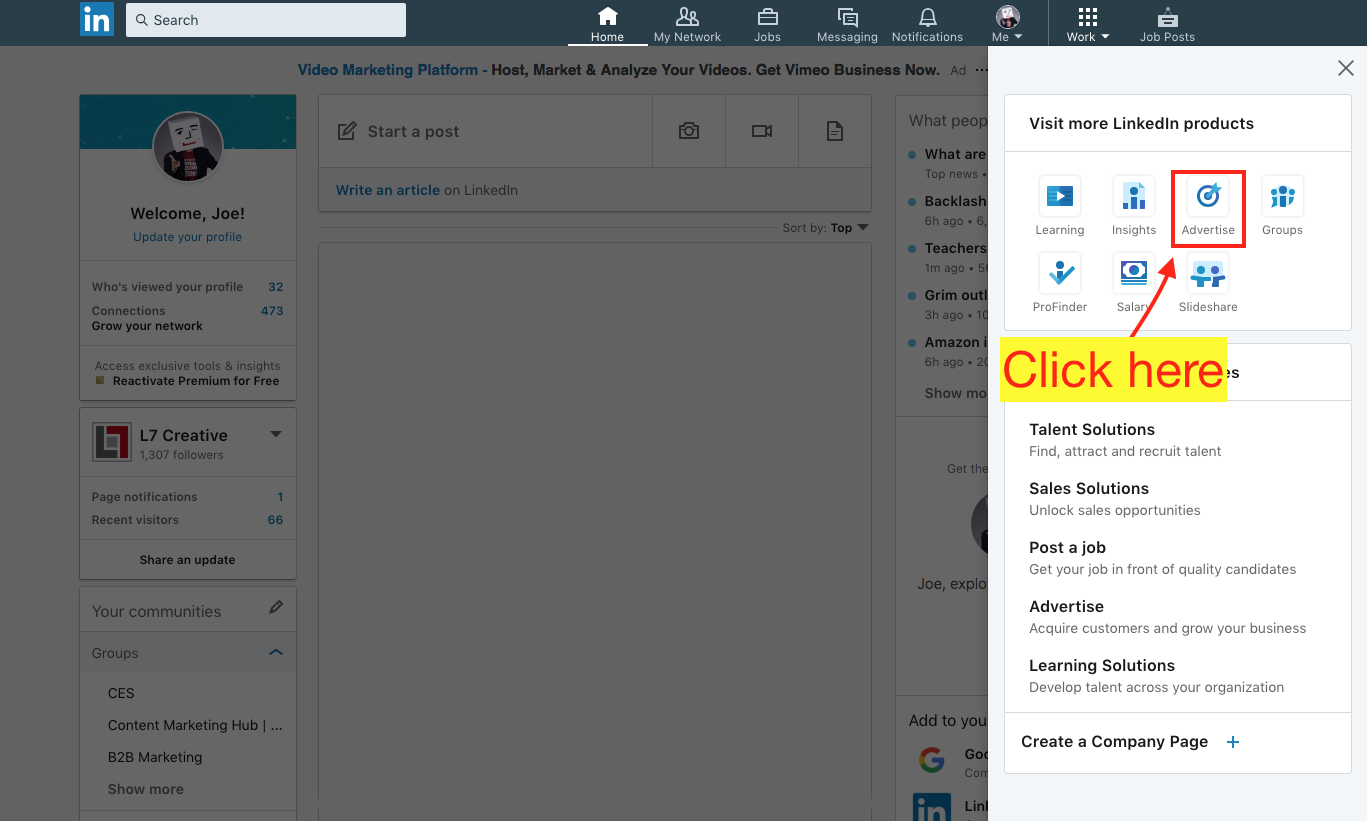Click the Search input field
Image resolution: width=1367 pixels, height=821 pixels.
click(x=266, y=20)
